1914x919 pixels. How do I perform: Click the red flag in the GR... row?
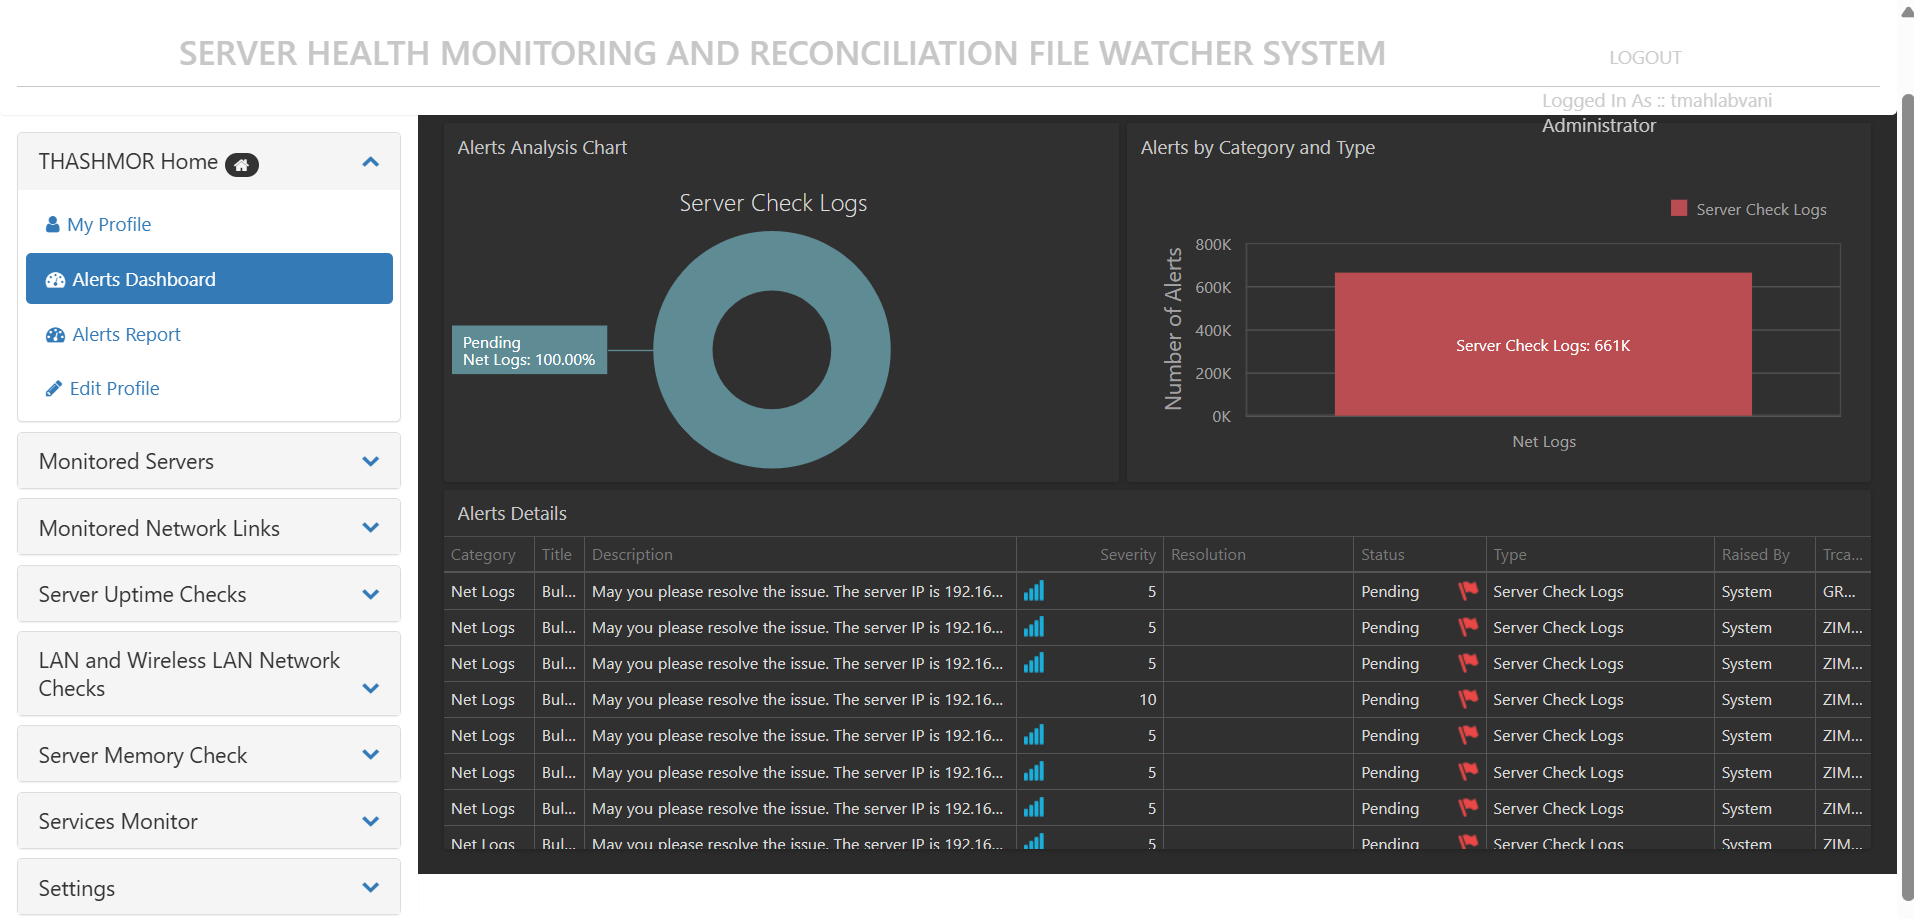click(x=1468, y=591)
